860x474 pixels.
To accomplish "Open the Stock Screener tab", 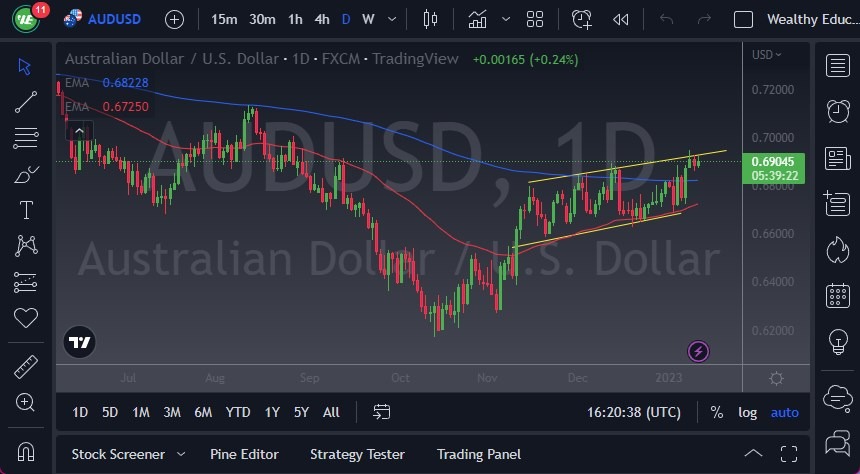I will pyautogui.click(x=118, y=454).
